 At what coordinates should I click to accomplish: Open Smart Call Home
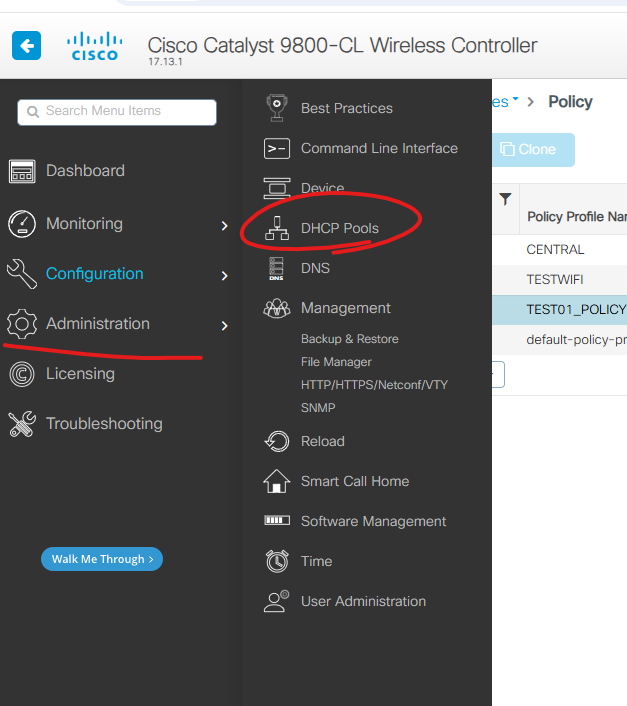(x=355, y=481)
